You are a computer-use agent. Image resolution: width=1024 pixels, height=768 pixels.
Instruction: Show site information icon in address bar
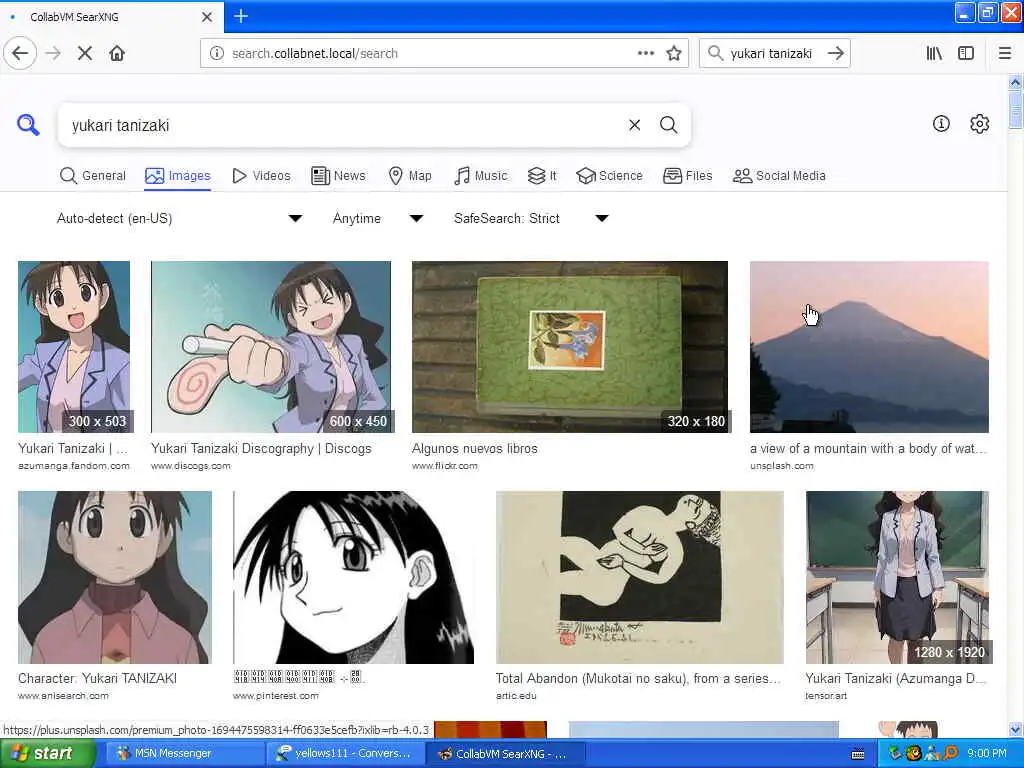tap(217, 54)
